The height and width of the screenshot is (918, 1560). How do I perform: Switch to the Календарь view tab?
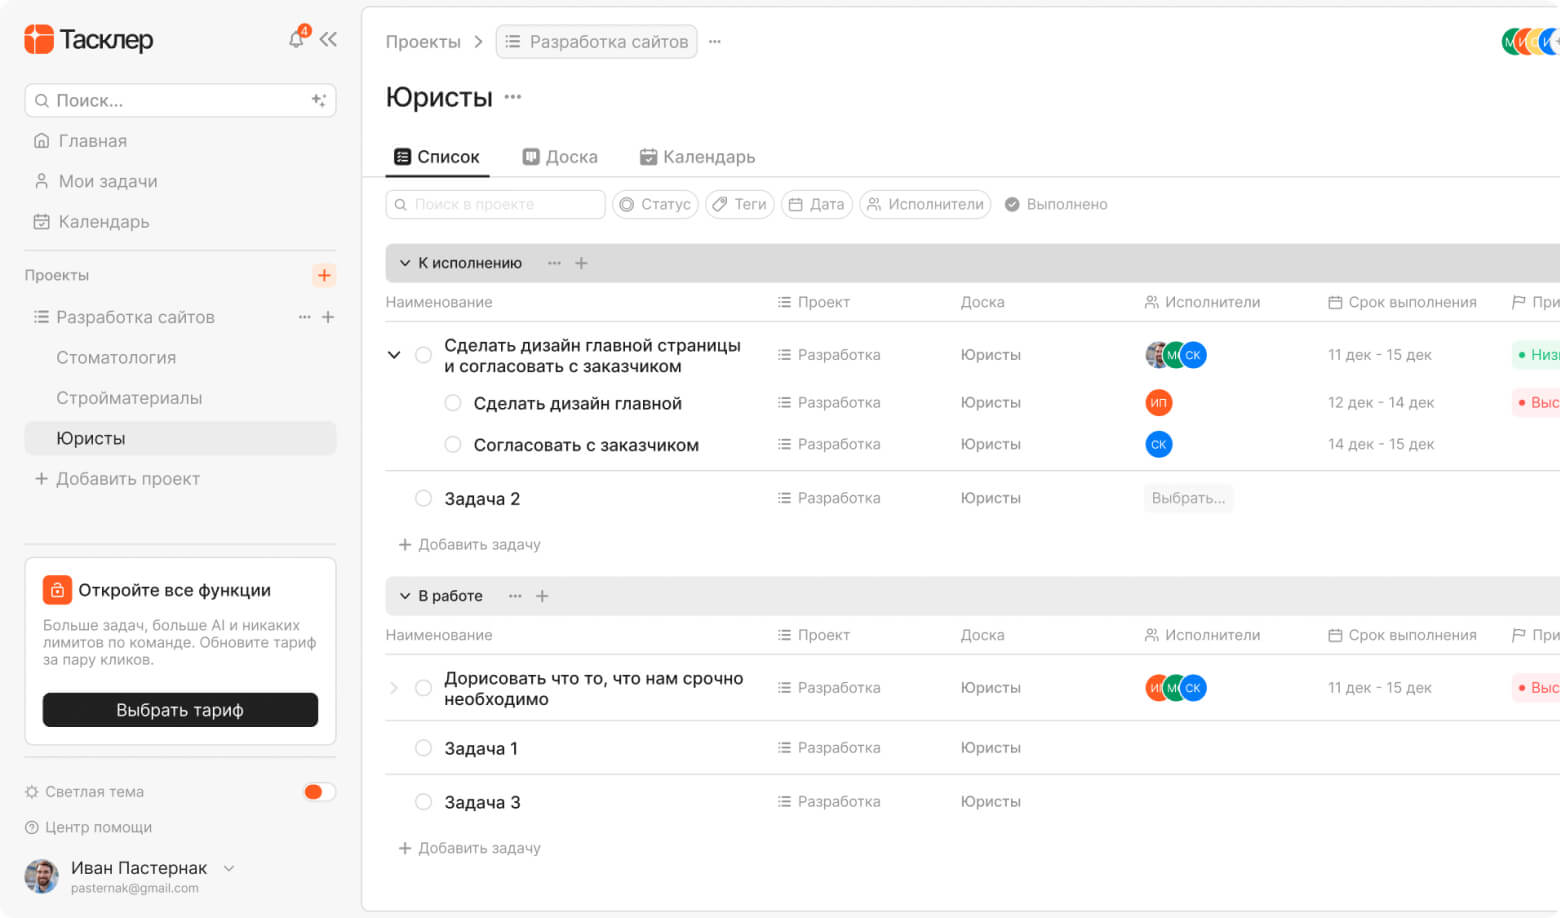coord(698,157)
